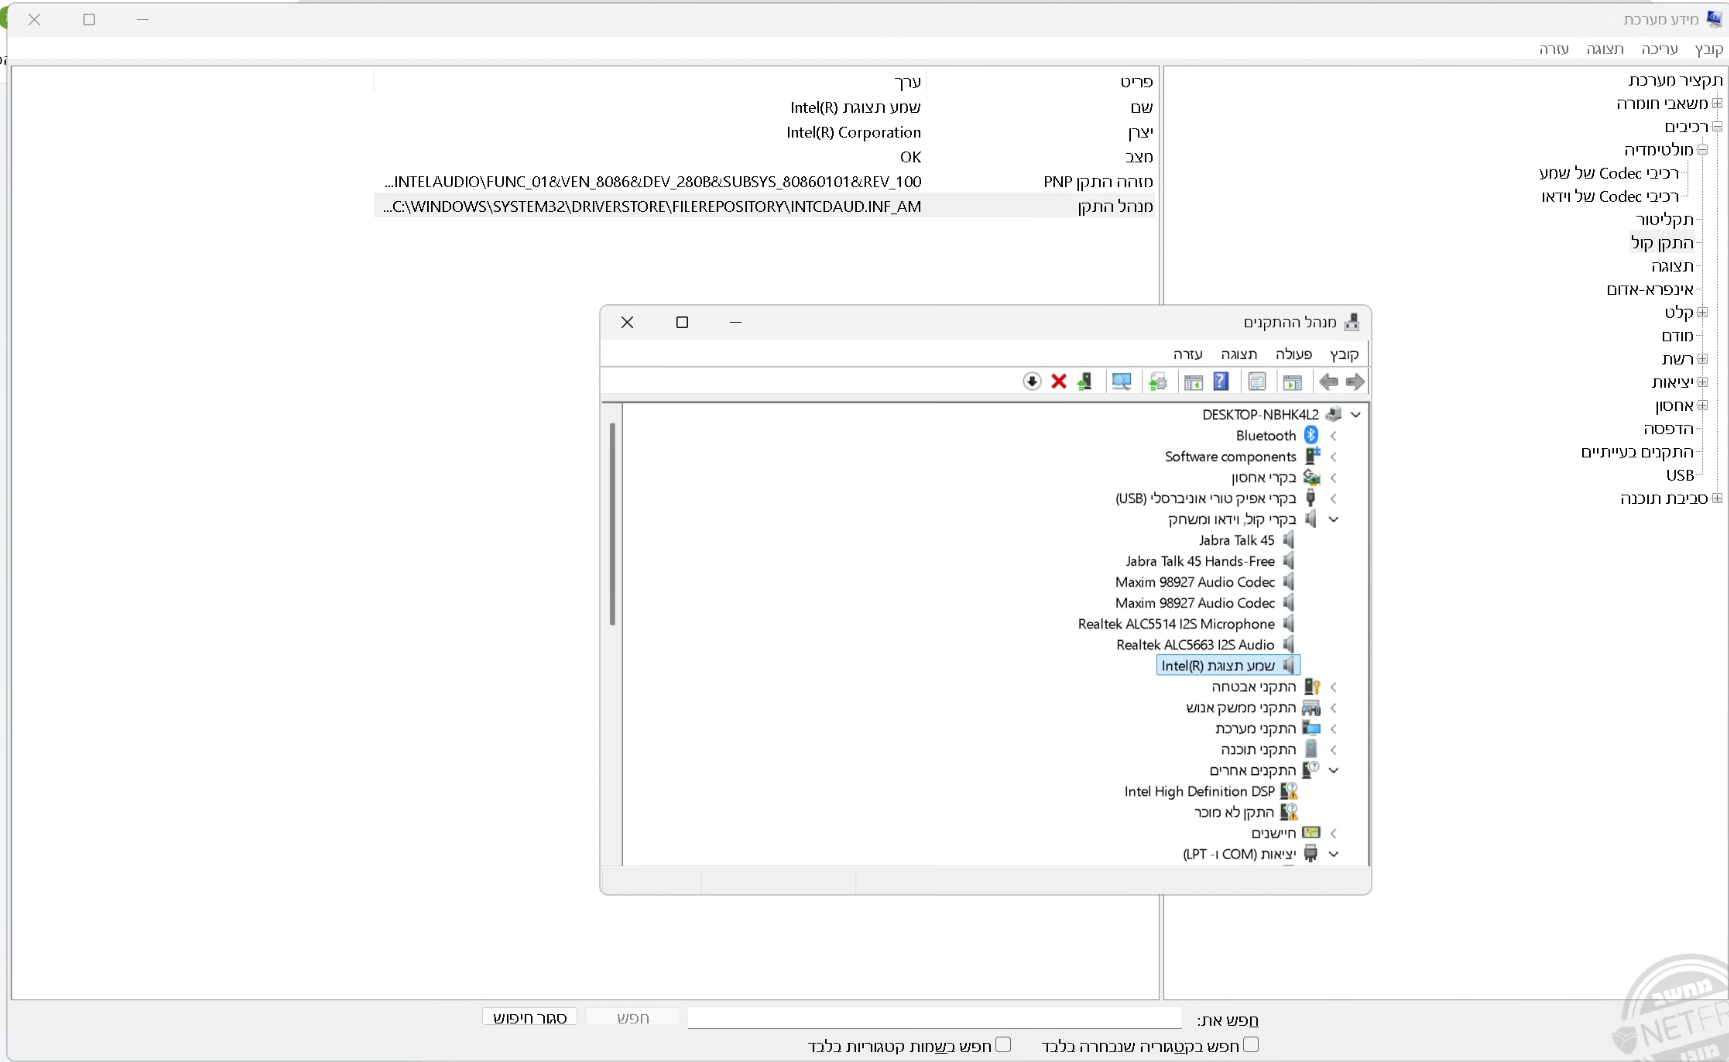Enable 'חפש בשמות קטגוריות בלבד' option
This screenshot has width=1729, height=1062.
[1003, 1045]
